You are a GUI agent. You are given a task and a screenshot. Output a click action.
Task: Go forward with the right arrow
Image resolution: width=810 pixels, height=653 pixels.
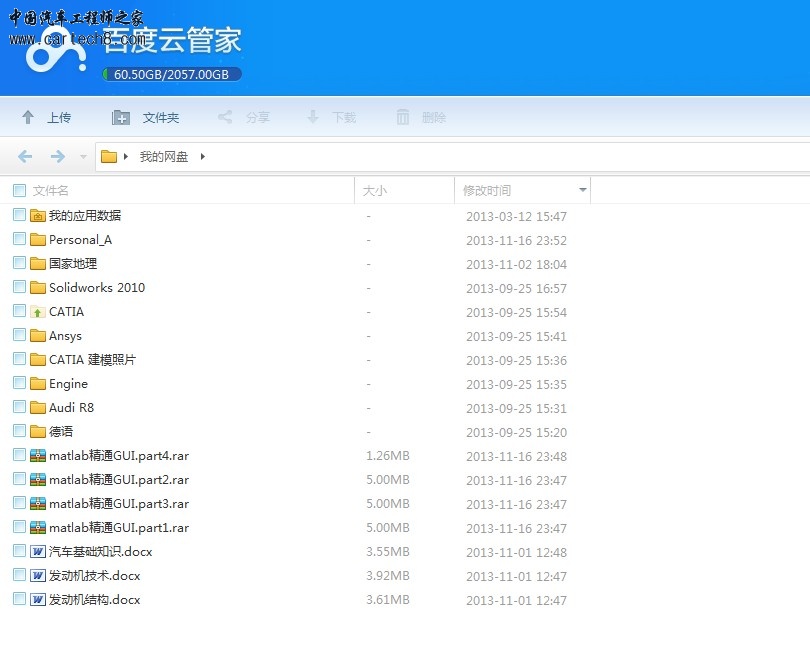(58, 156)
